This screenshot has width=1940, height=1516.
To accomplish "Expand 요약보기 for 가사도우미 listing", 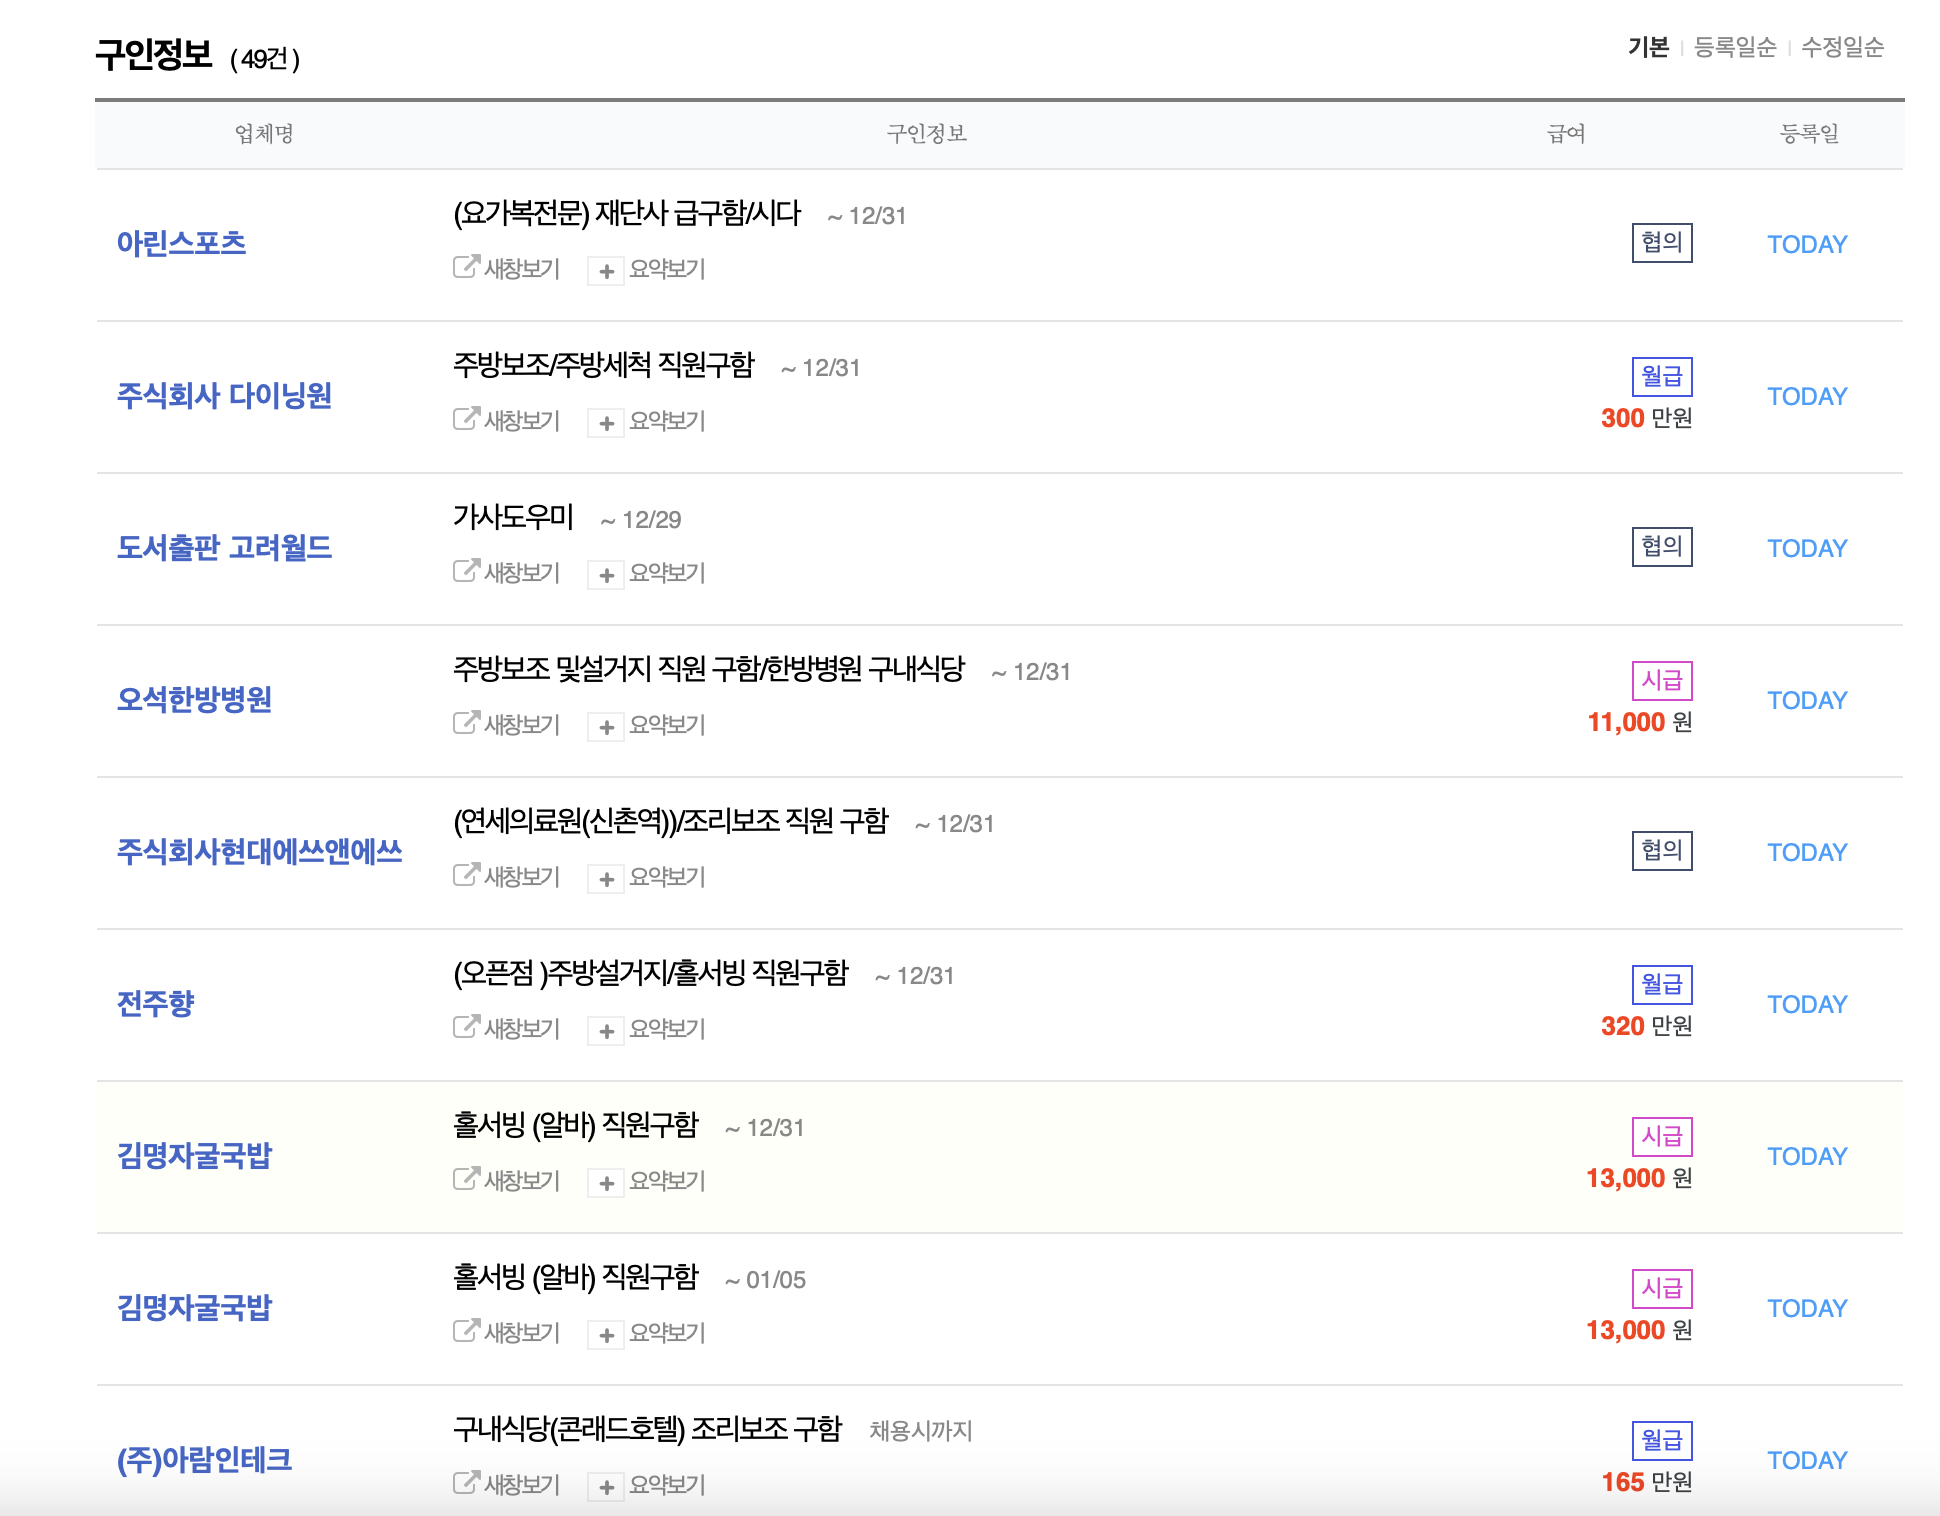I will [647, 573].
